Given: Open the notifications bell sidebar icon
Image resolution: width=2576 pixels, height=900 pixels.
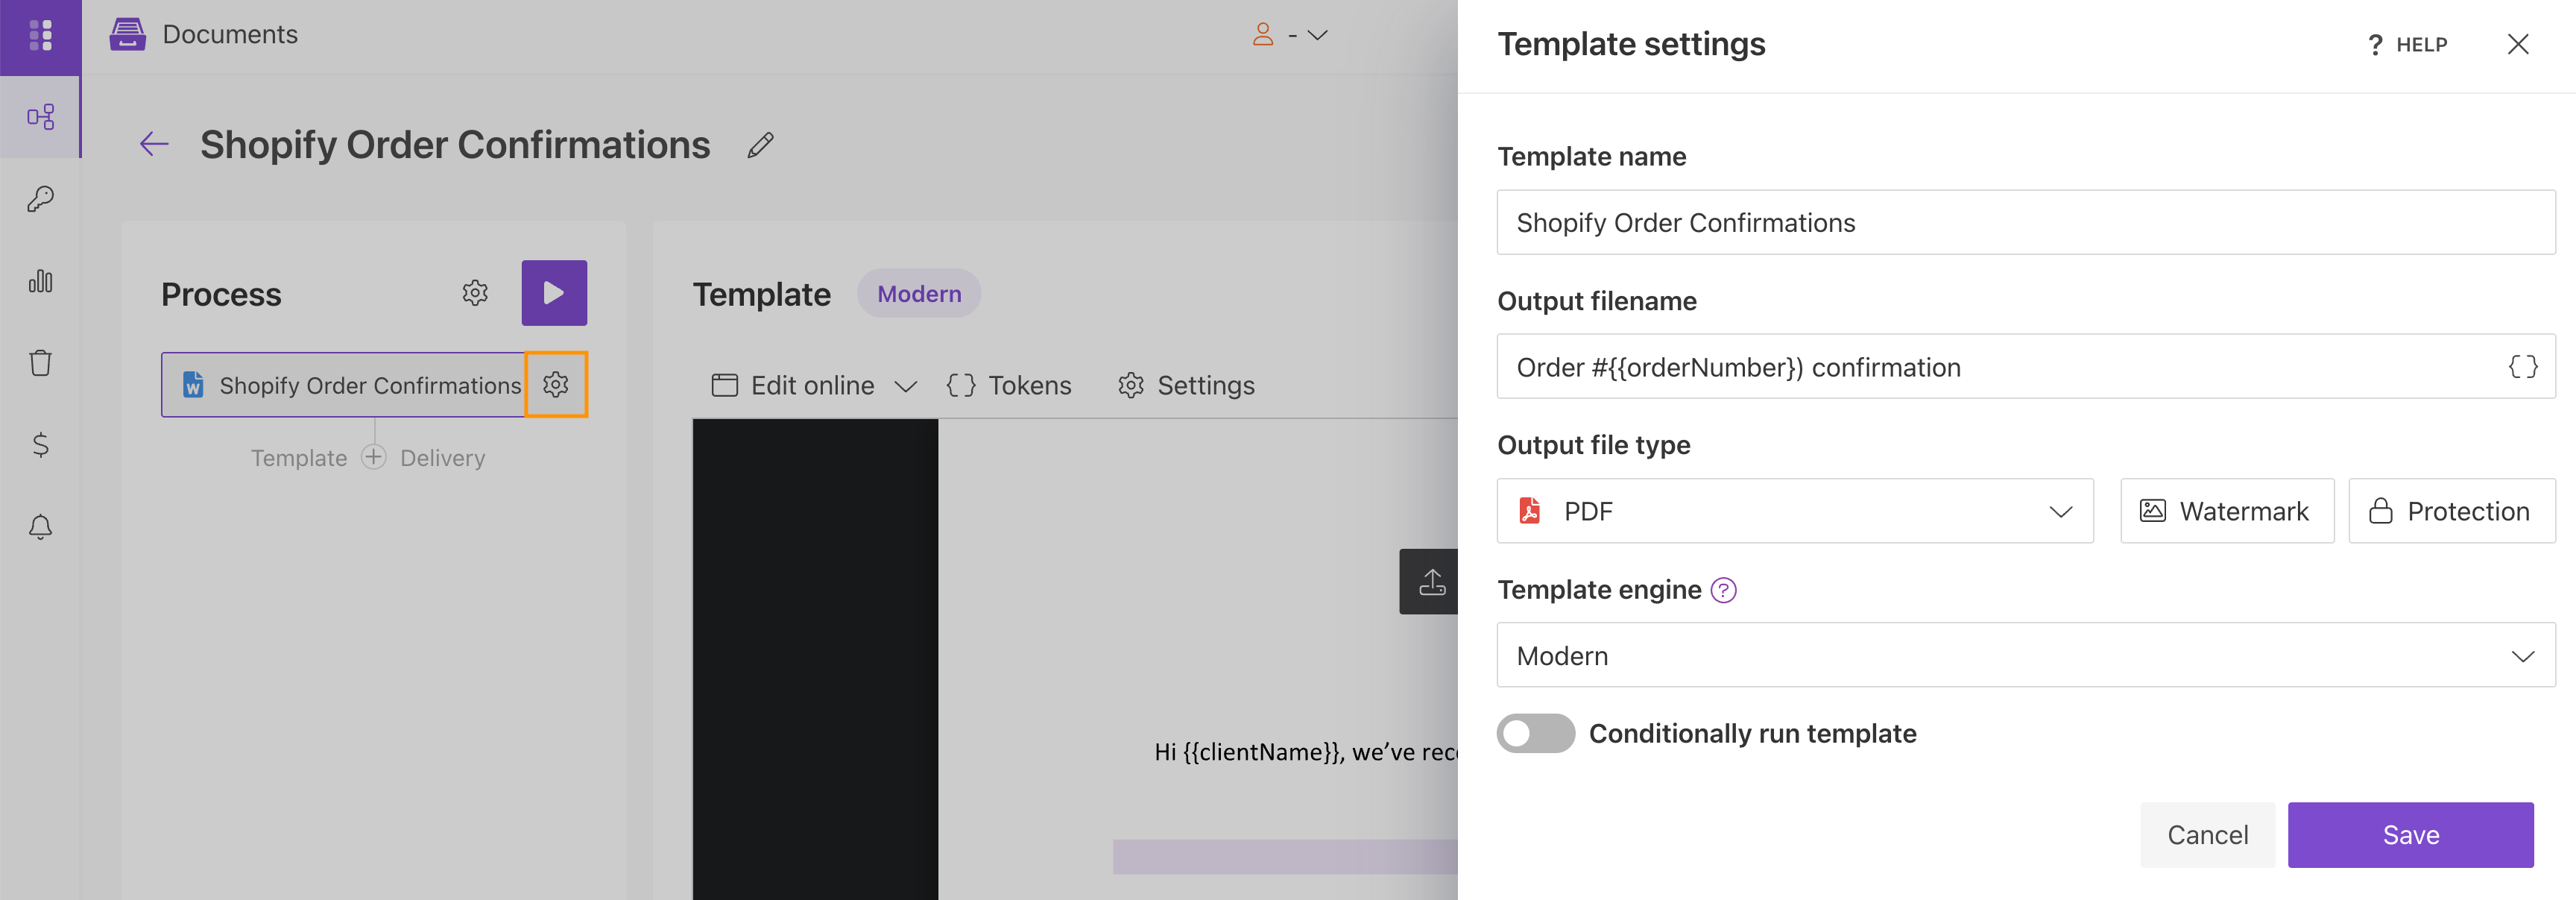Looking at the screenshot, I should [40, 526].
